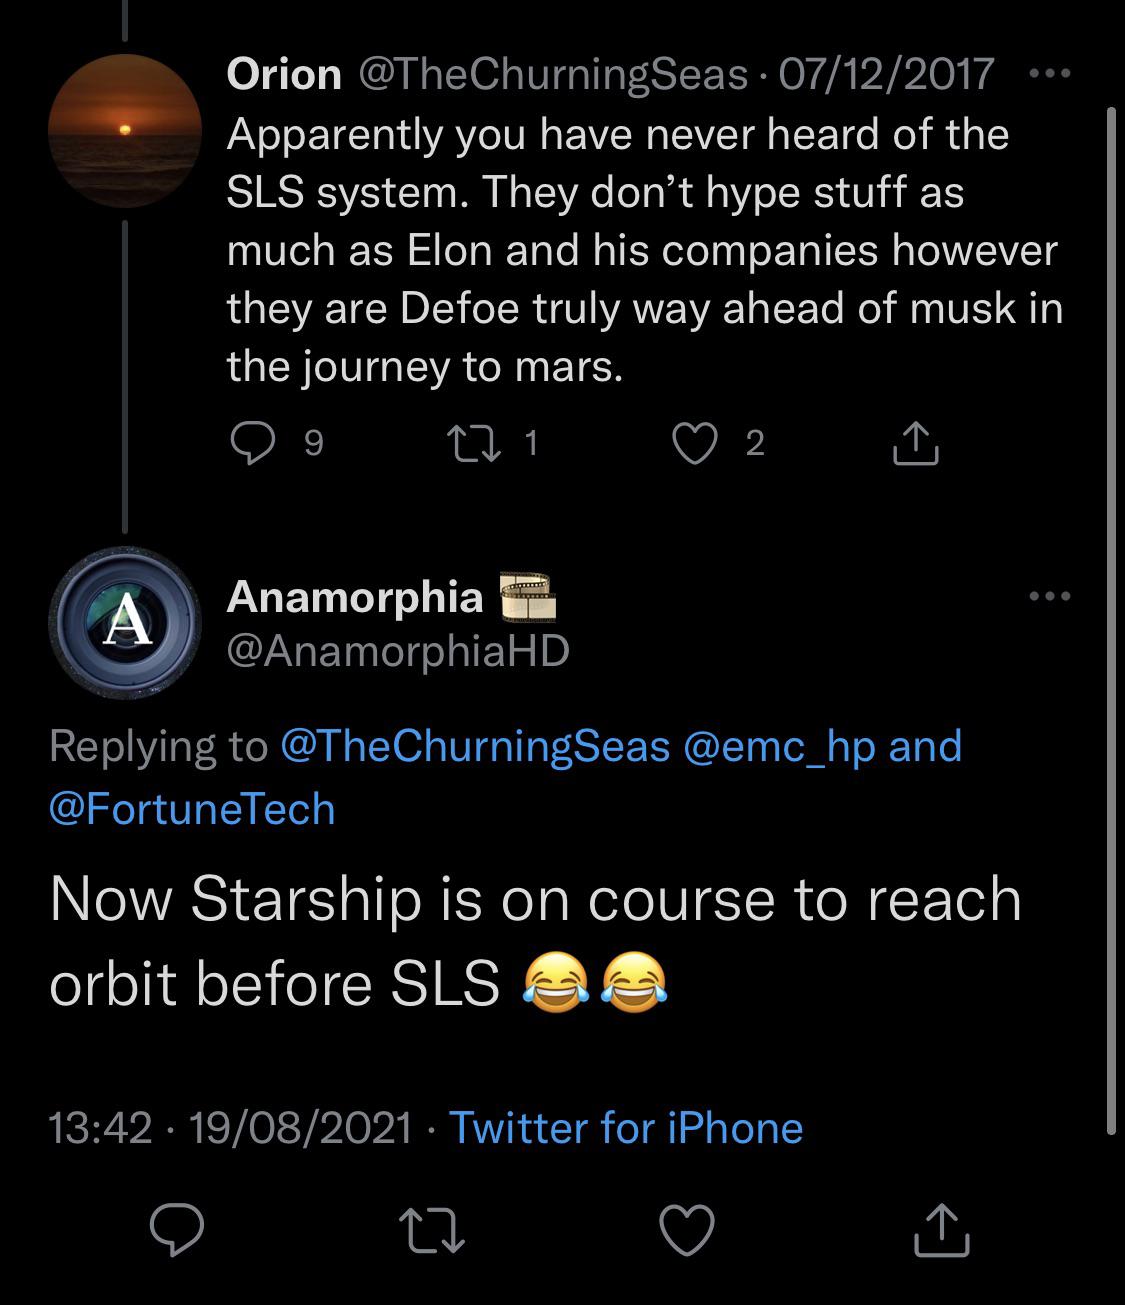Open more options on Anamorphia's tweet
The image size is (1125, 1305).
pyautogui.click(x=1049, y=597)
